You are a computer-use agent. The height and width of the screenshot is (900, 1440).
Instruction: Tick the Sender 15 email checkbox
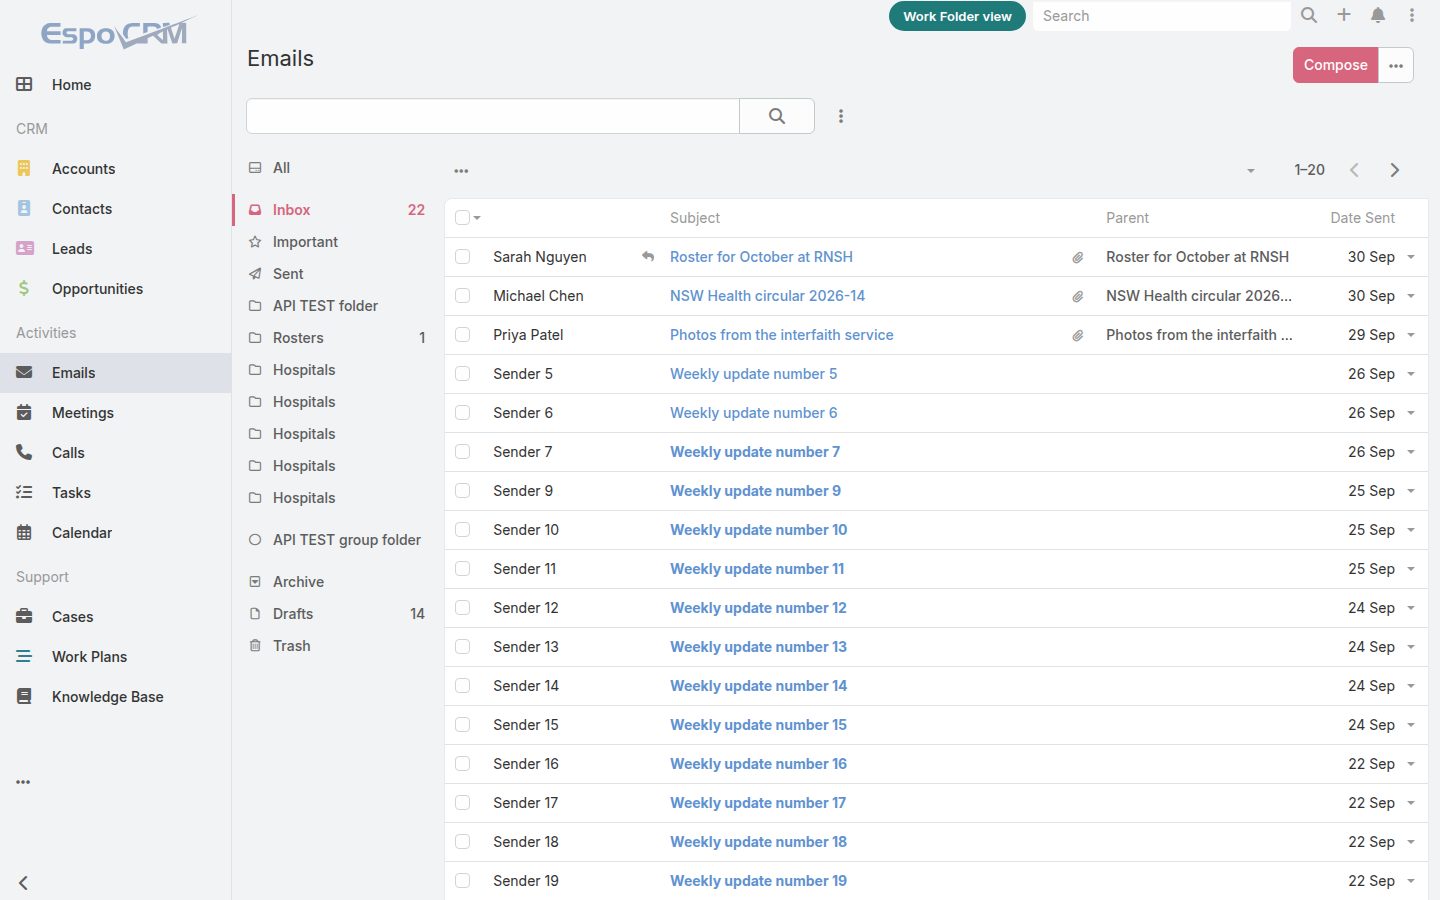click(x=462, y=725)
